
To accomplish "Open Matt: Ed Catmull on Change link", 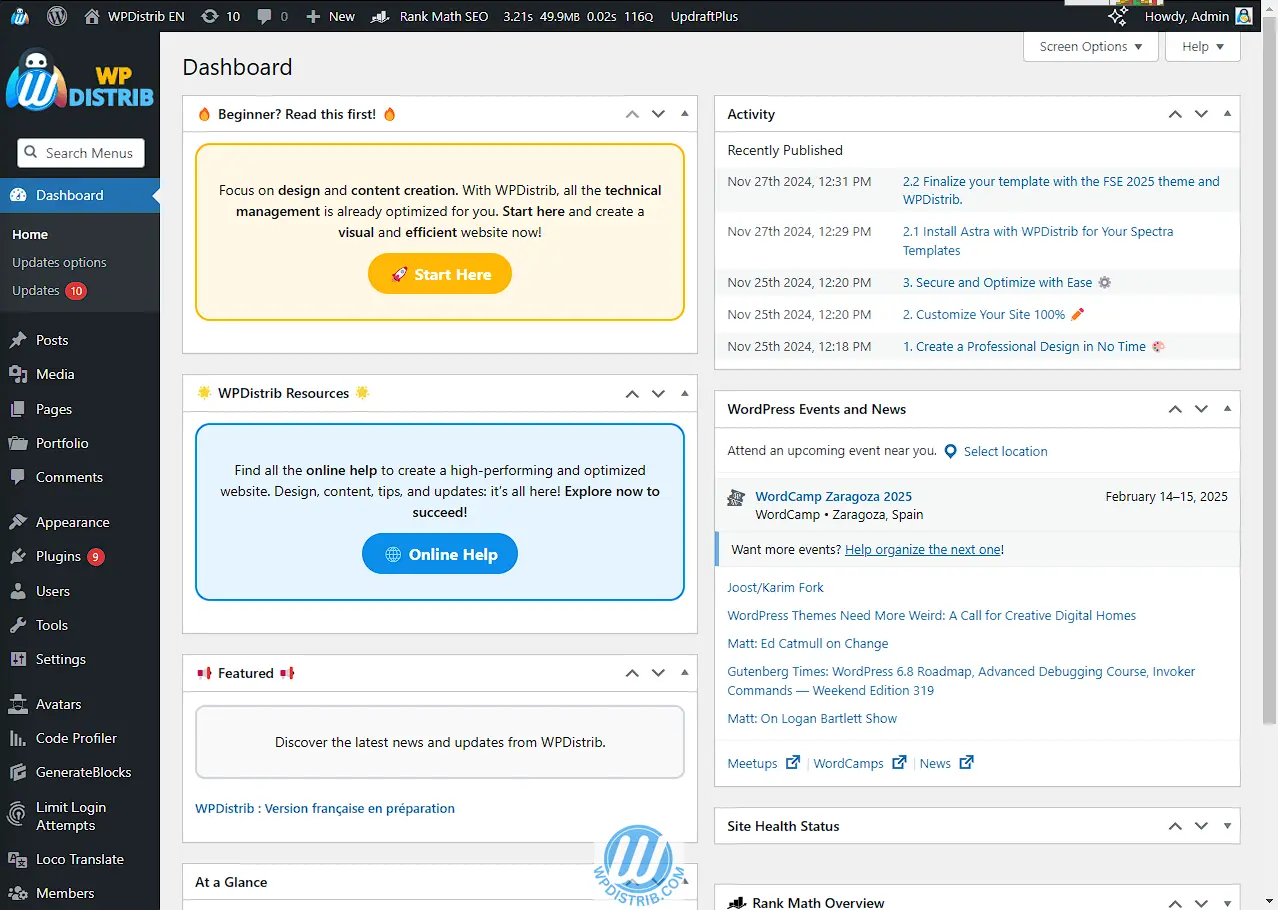I will point(807,643).
